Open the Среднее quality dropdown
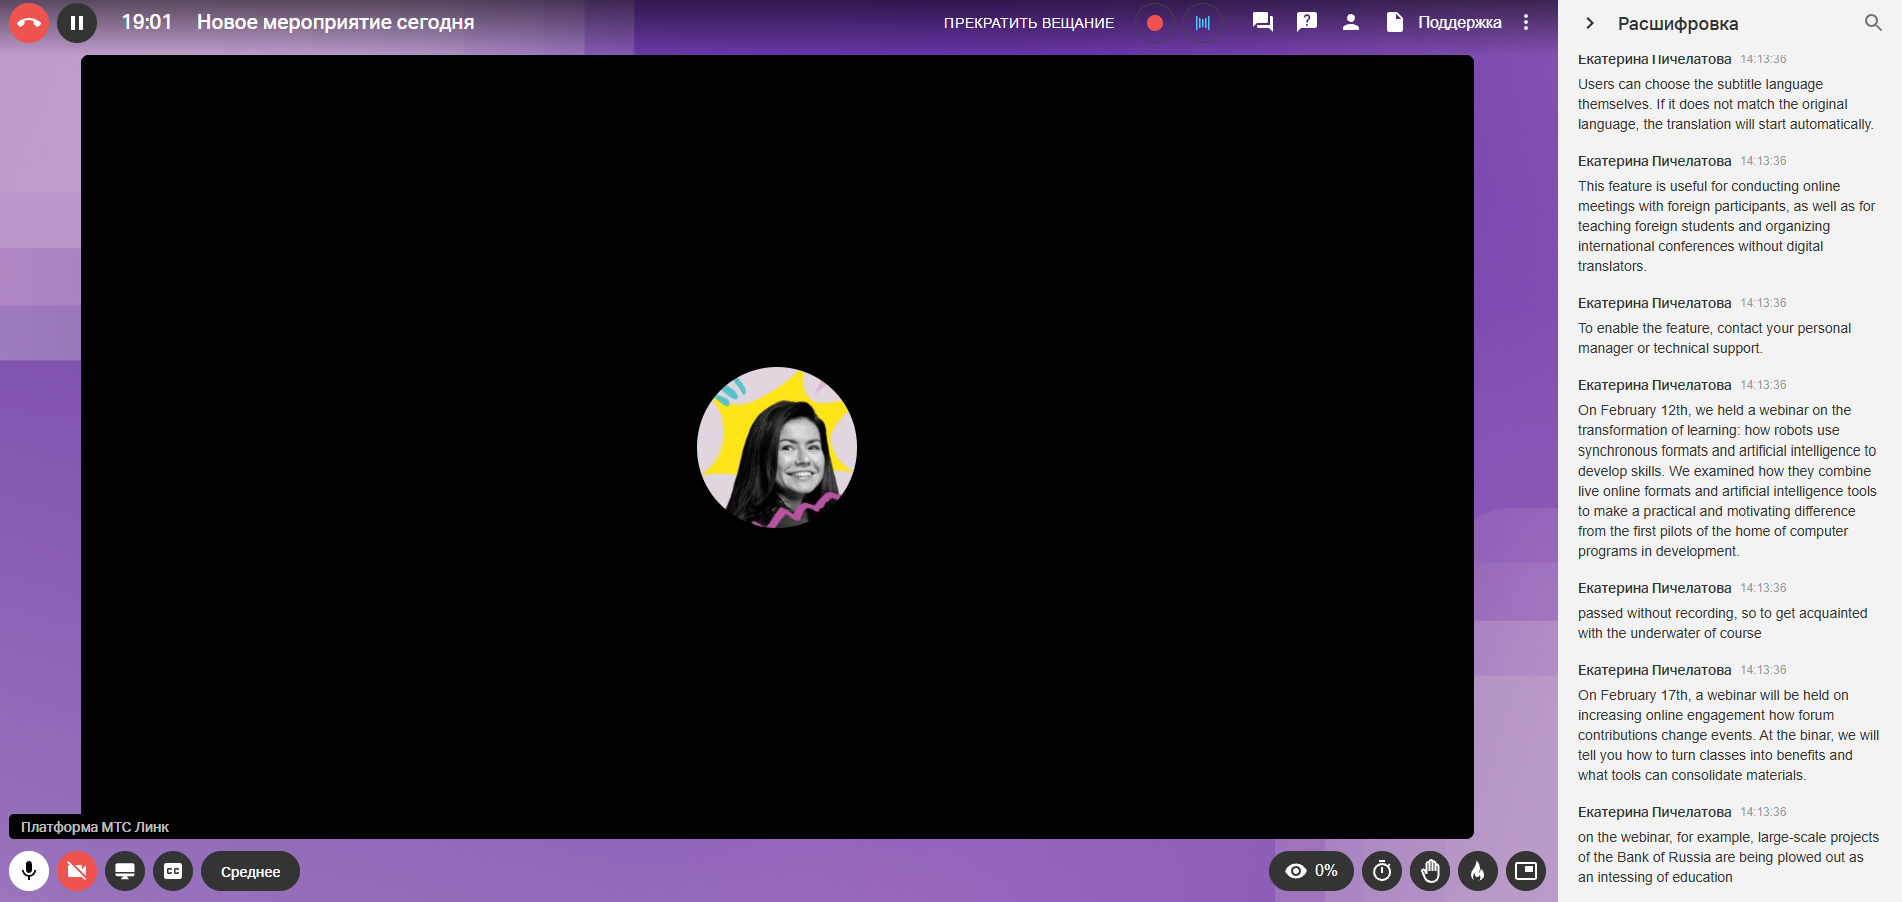The image size is (1902, 902). (x=250, y=871)
